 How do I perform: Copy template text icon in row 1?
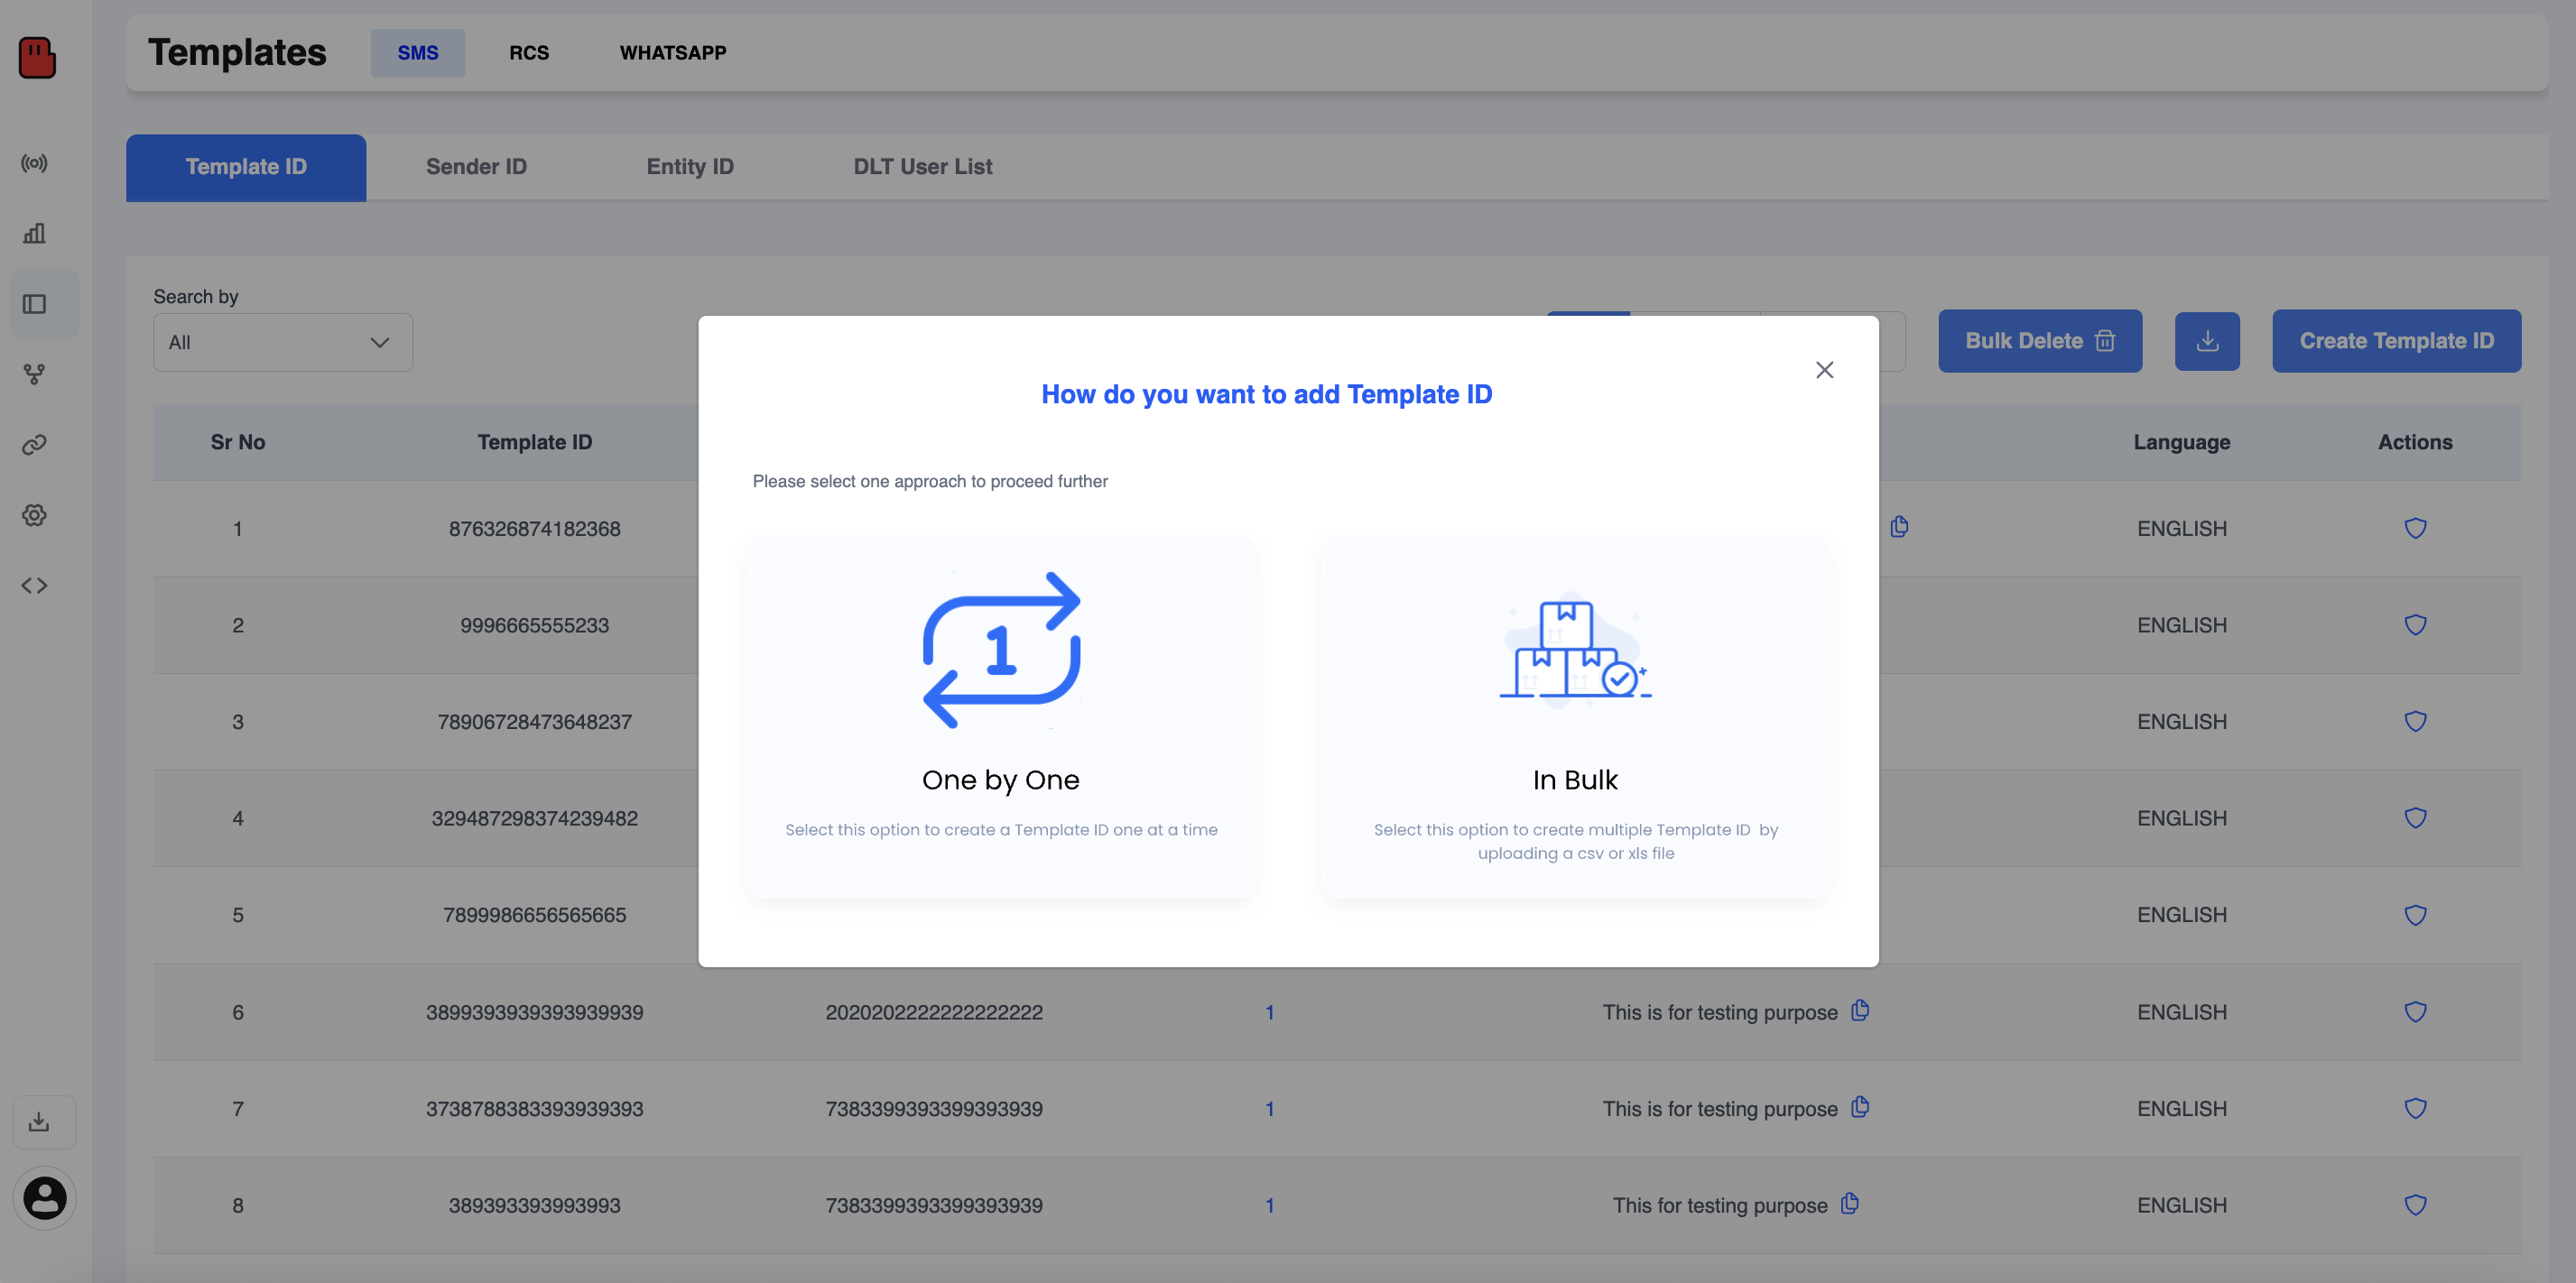(1899, 526)
